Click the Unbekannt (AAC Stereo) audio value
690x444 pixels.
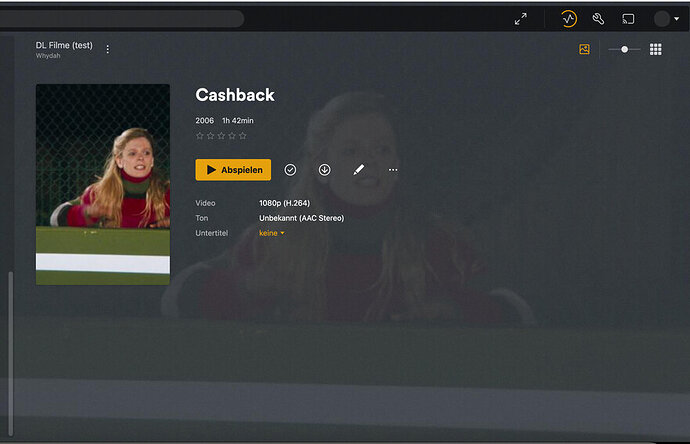coord(301,218)
